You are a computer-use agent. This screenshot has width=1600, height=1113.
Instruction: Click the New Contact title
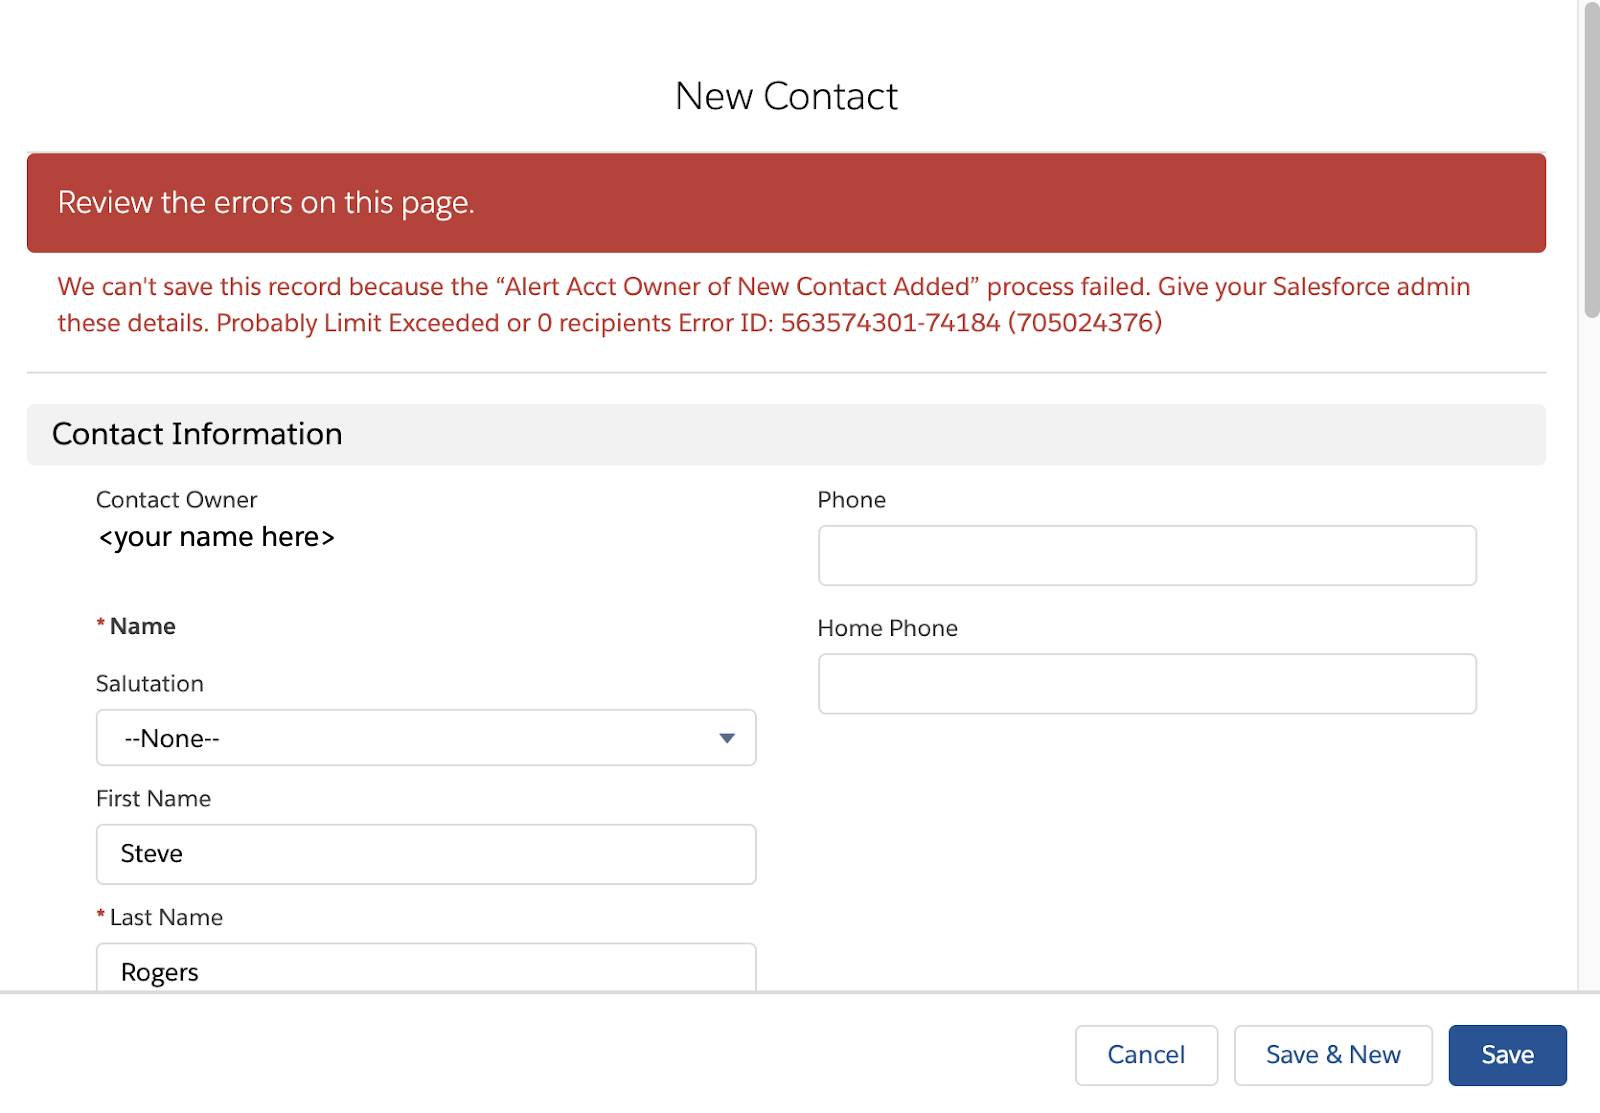pyautogui.click(x=786, y=96)
